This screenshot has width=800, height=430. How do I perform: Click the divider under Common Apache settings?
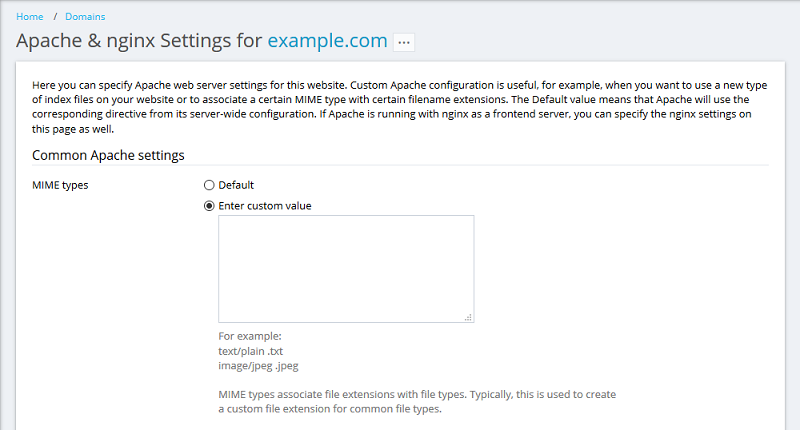[x=400, y=165]
